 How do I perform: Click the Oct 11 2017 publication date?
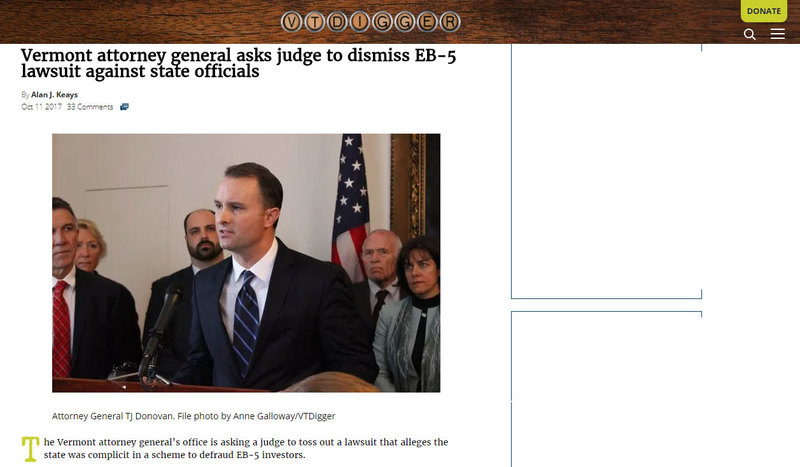point(41,107)
